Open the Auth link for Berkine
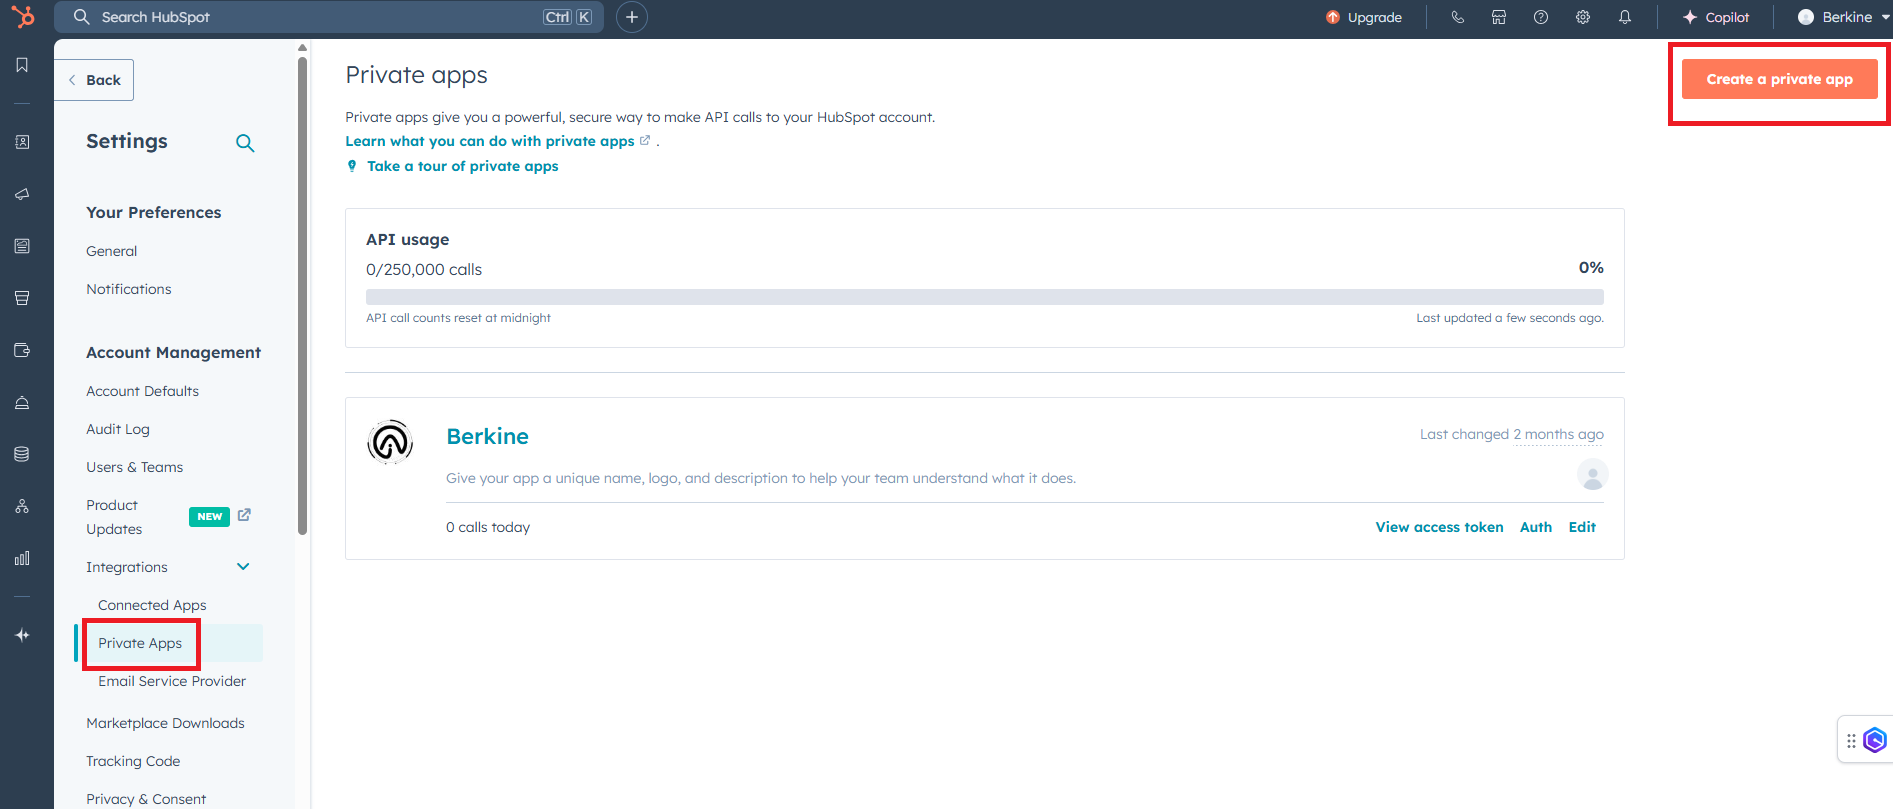The height and width of the screenshot is (809, 1893). (1536, 527)
